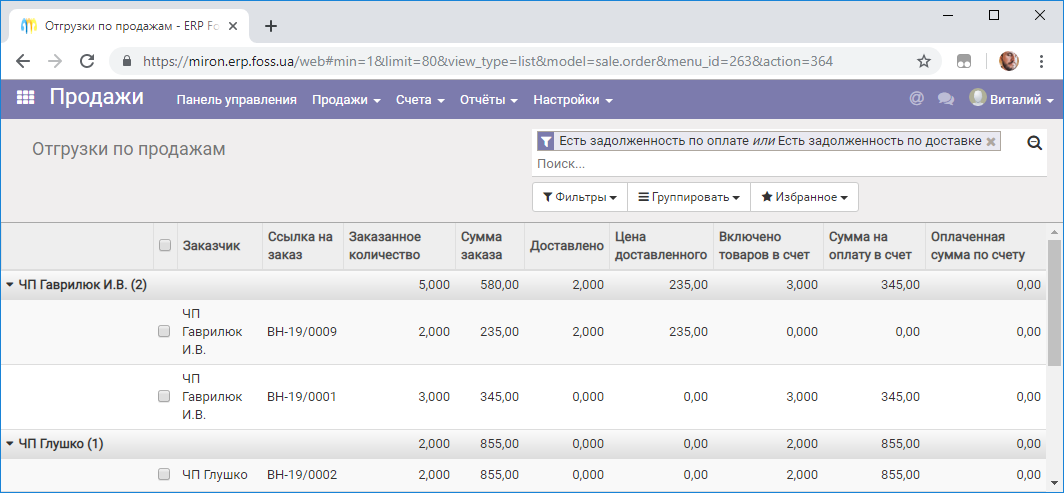Image resolution: width=1064 pixels, height=493 pixels.
Task: Sort by Заказанное количество column
Action: click(x=399, y=245)
